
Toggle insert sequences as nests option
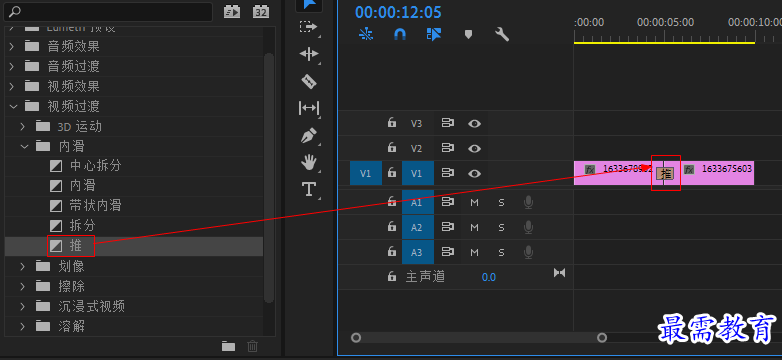point(366,34)
